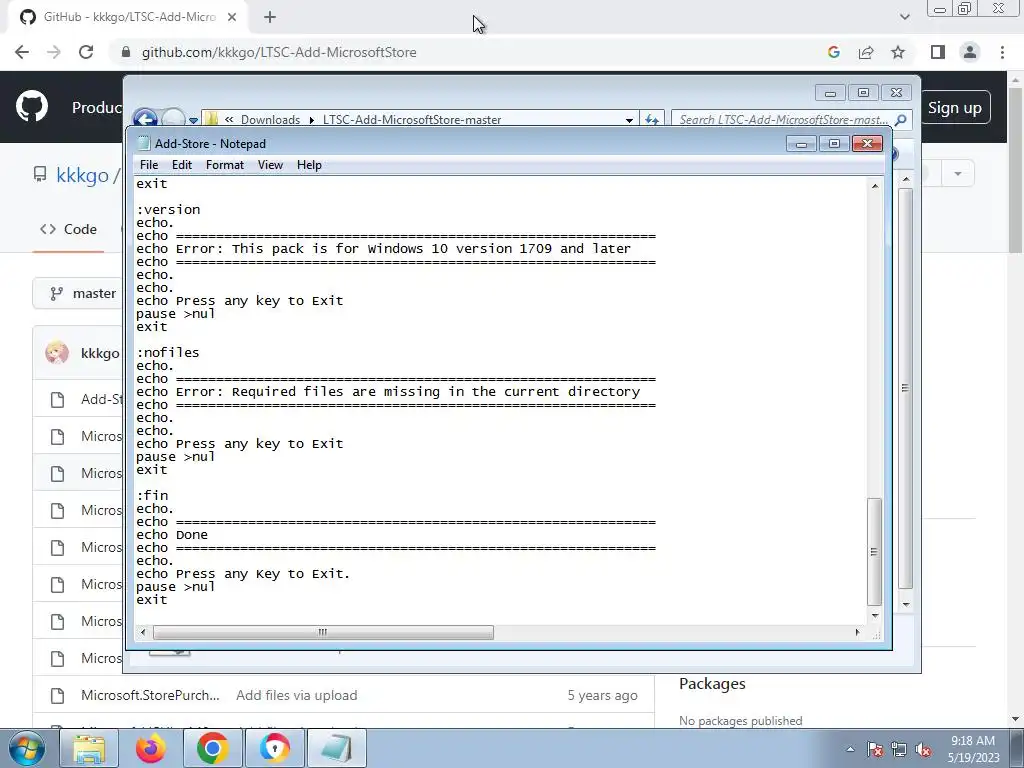Image resolution: width=1024 pixels, height=768 pixels.
Task: Click file icon beside Microsoft.StorePurch...
Action: pyautogui.click(x=57, y=696)
